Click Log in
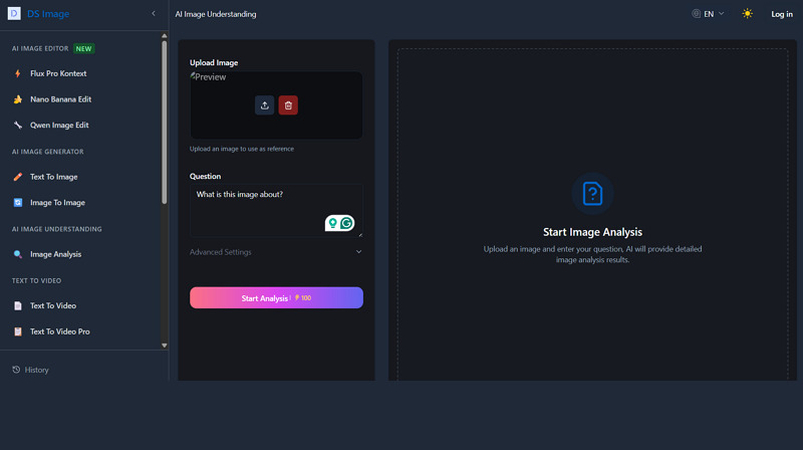 782,14
